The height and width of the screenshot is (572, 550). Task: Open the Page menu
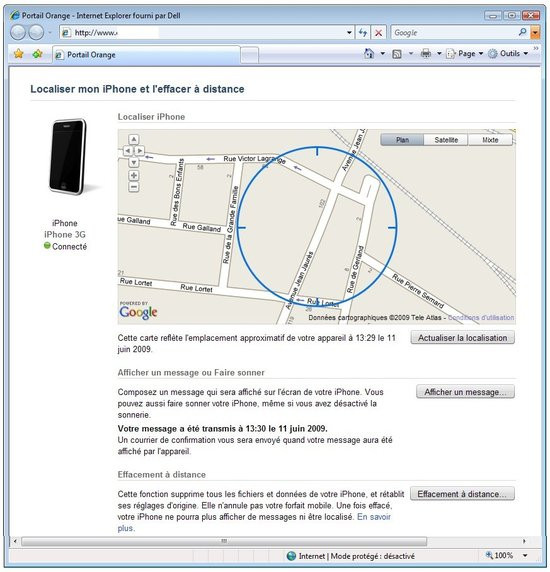pos(465,54)
